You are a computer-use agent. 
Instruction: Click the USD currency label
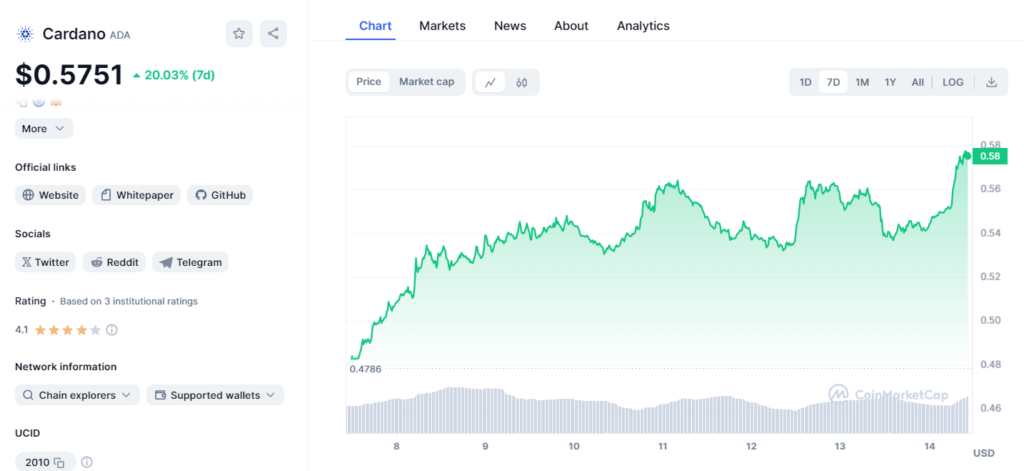tap(984, 453)
